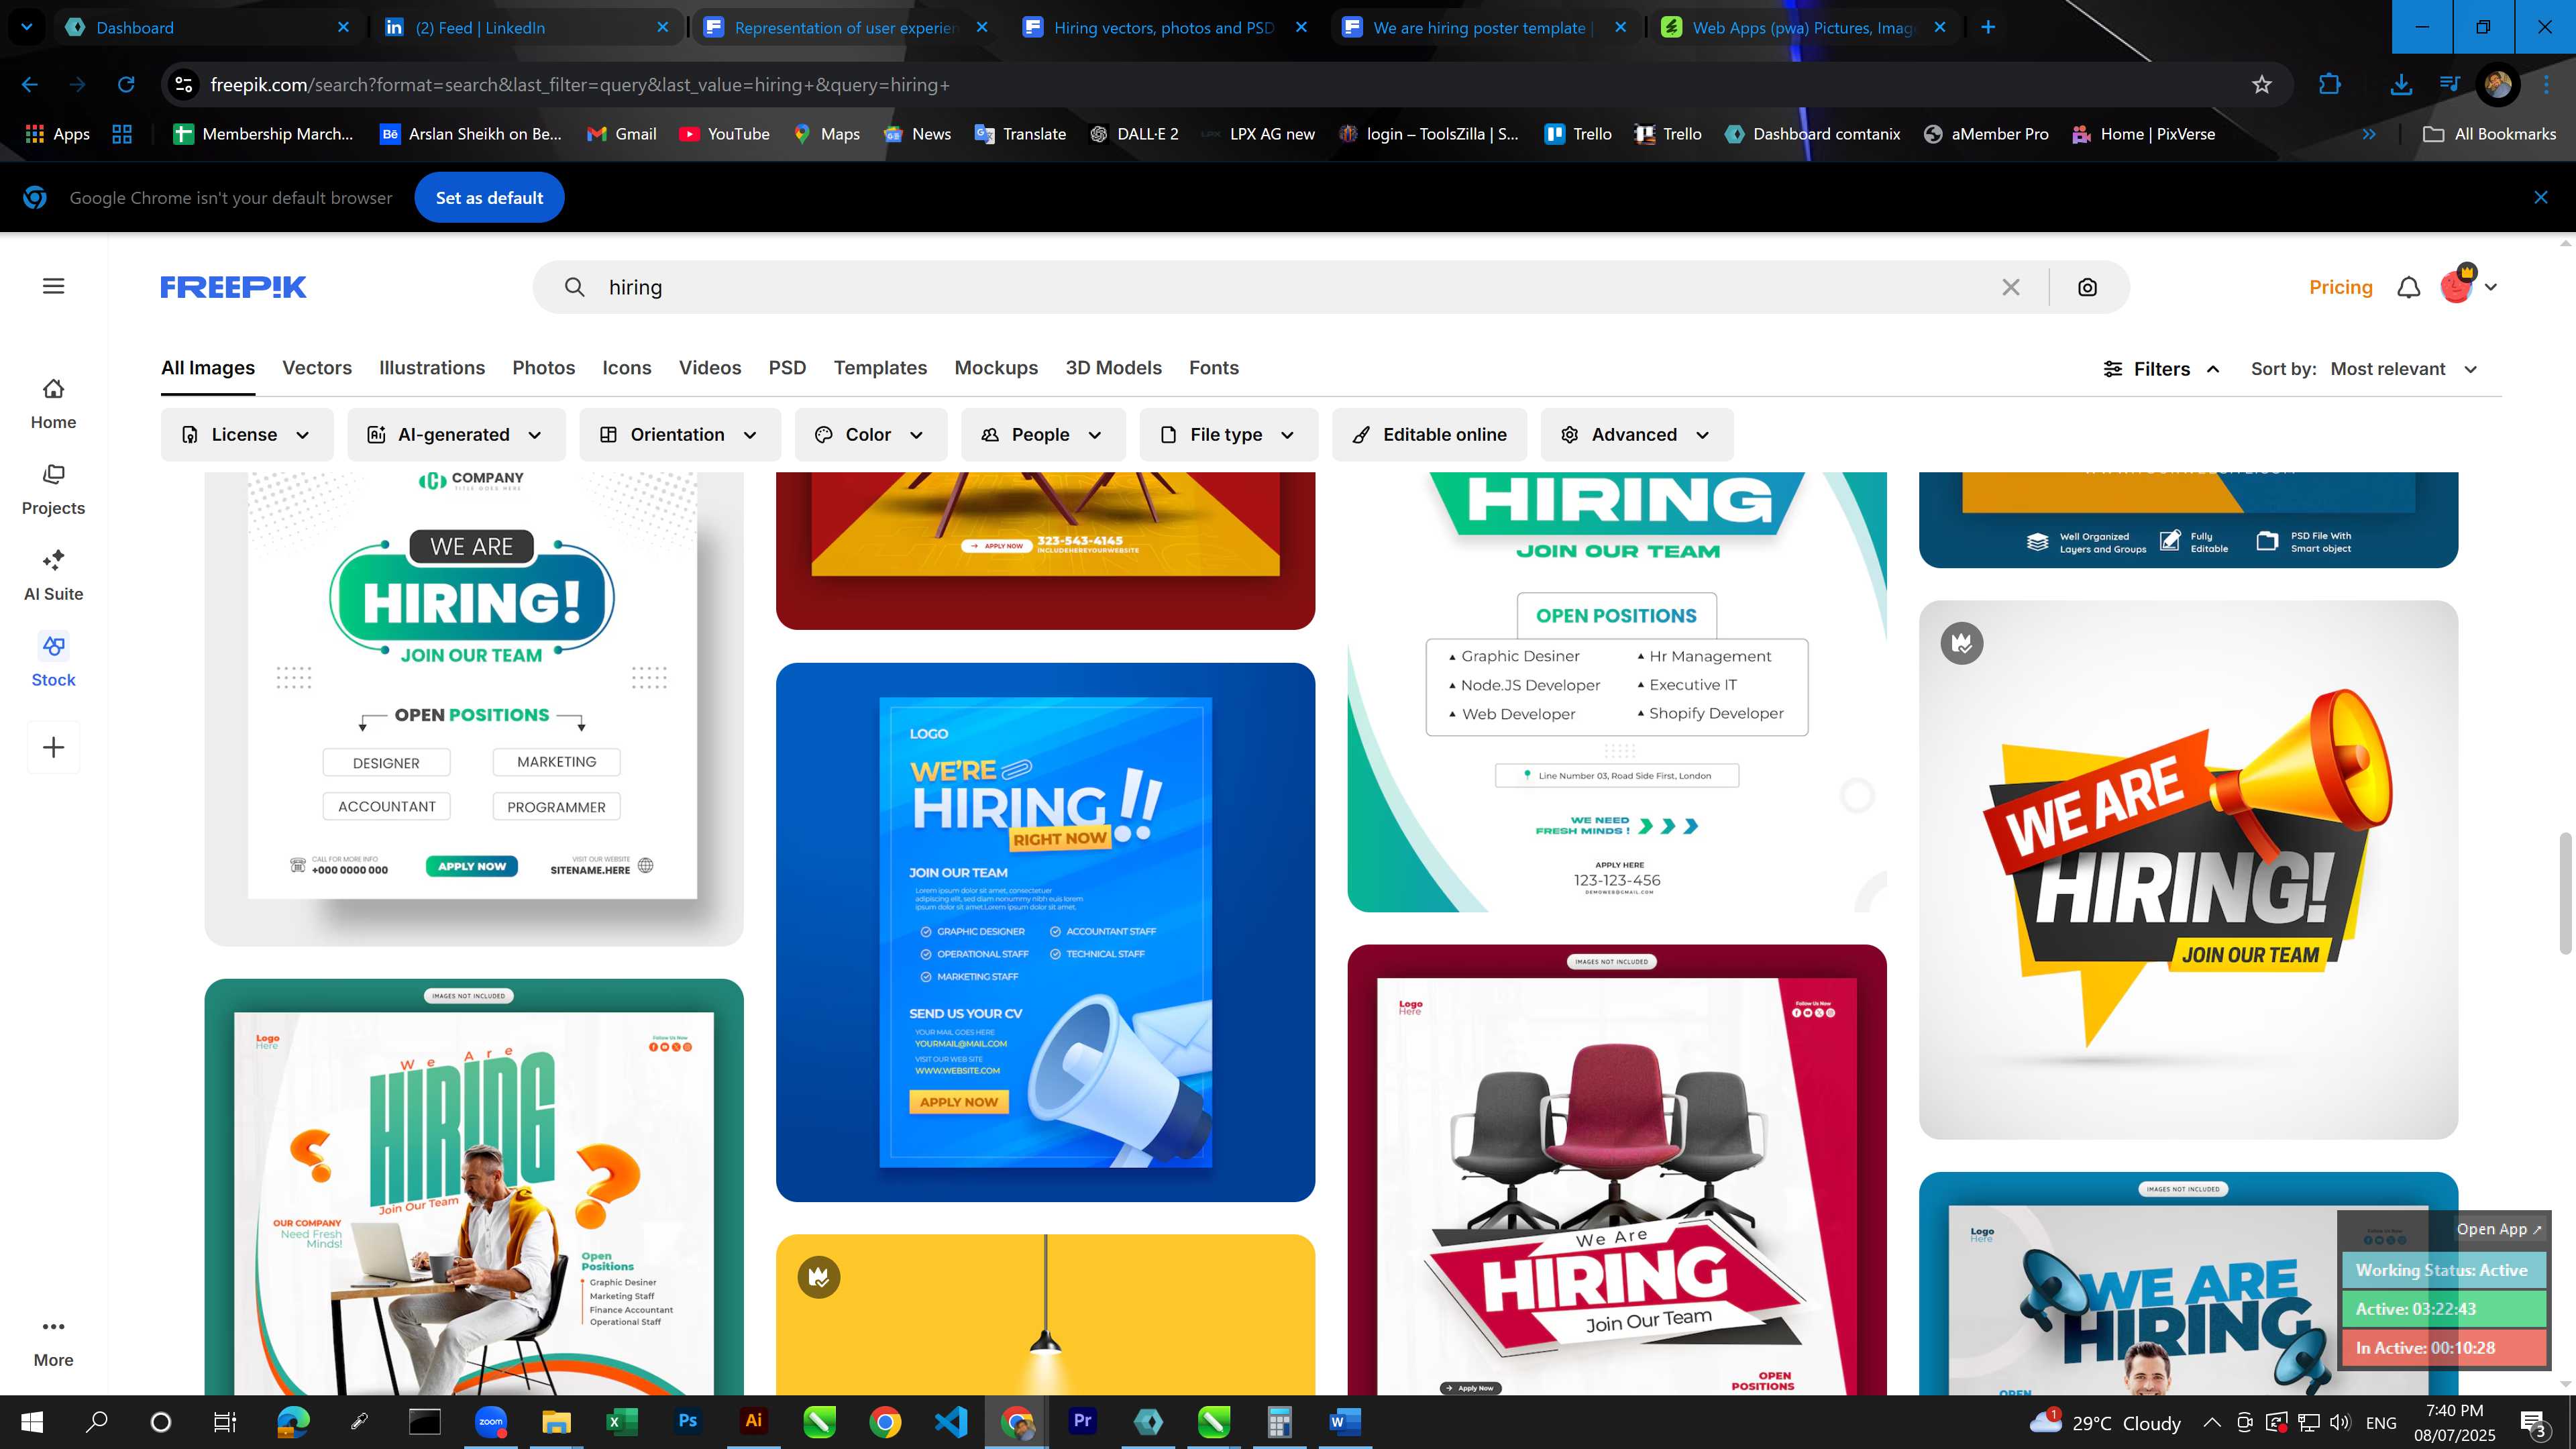Reload the page
This screenshot has height=1449, width=2576.
[126, 85]
